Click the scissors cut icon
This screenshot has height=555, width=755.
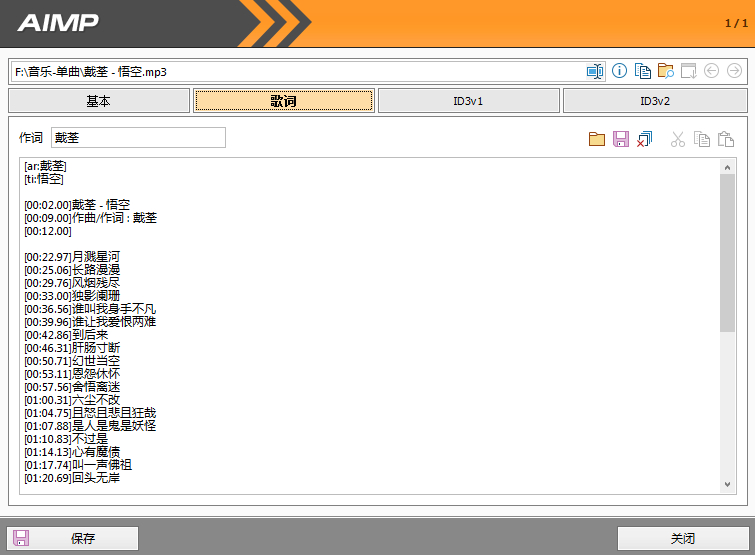(x=677, y=140)
